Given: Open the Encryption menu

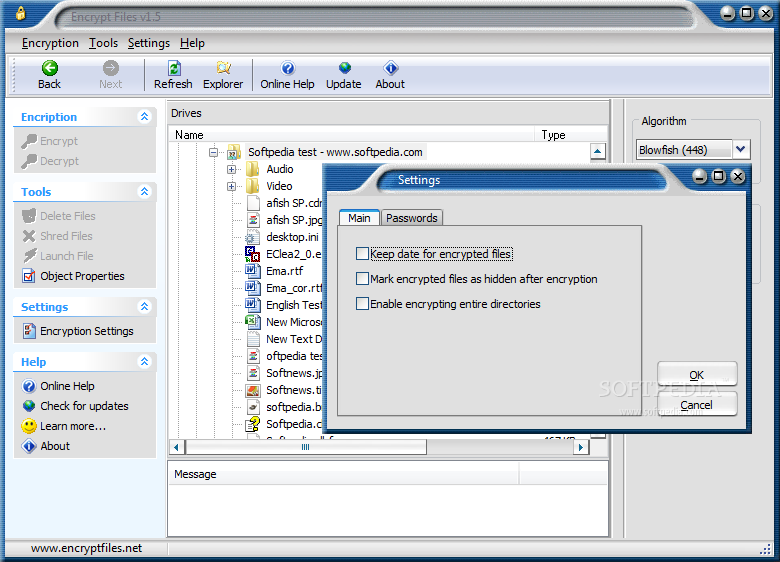Looking at the screenshot, I should (x=50, y=43).
